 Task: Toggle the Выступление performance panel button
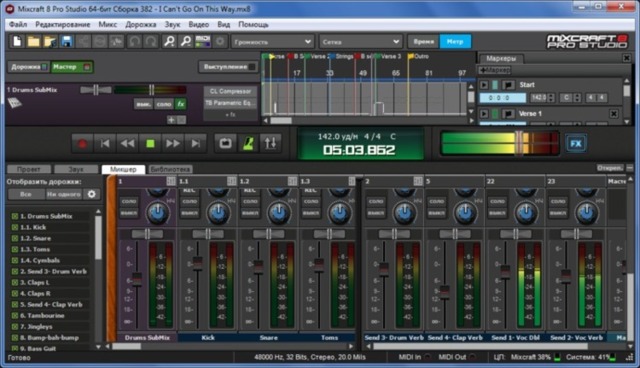229,67
